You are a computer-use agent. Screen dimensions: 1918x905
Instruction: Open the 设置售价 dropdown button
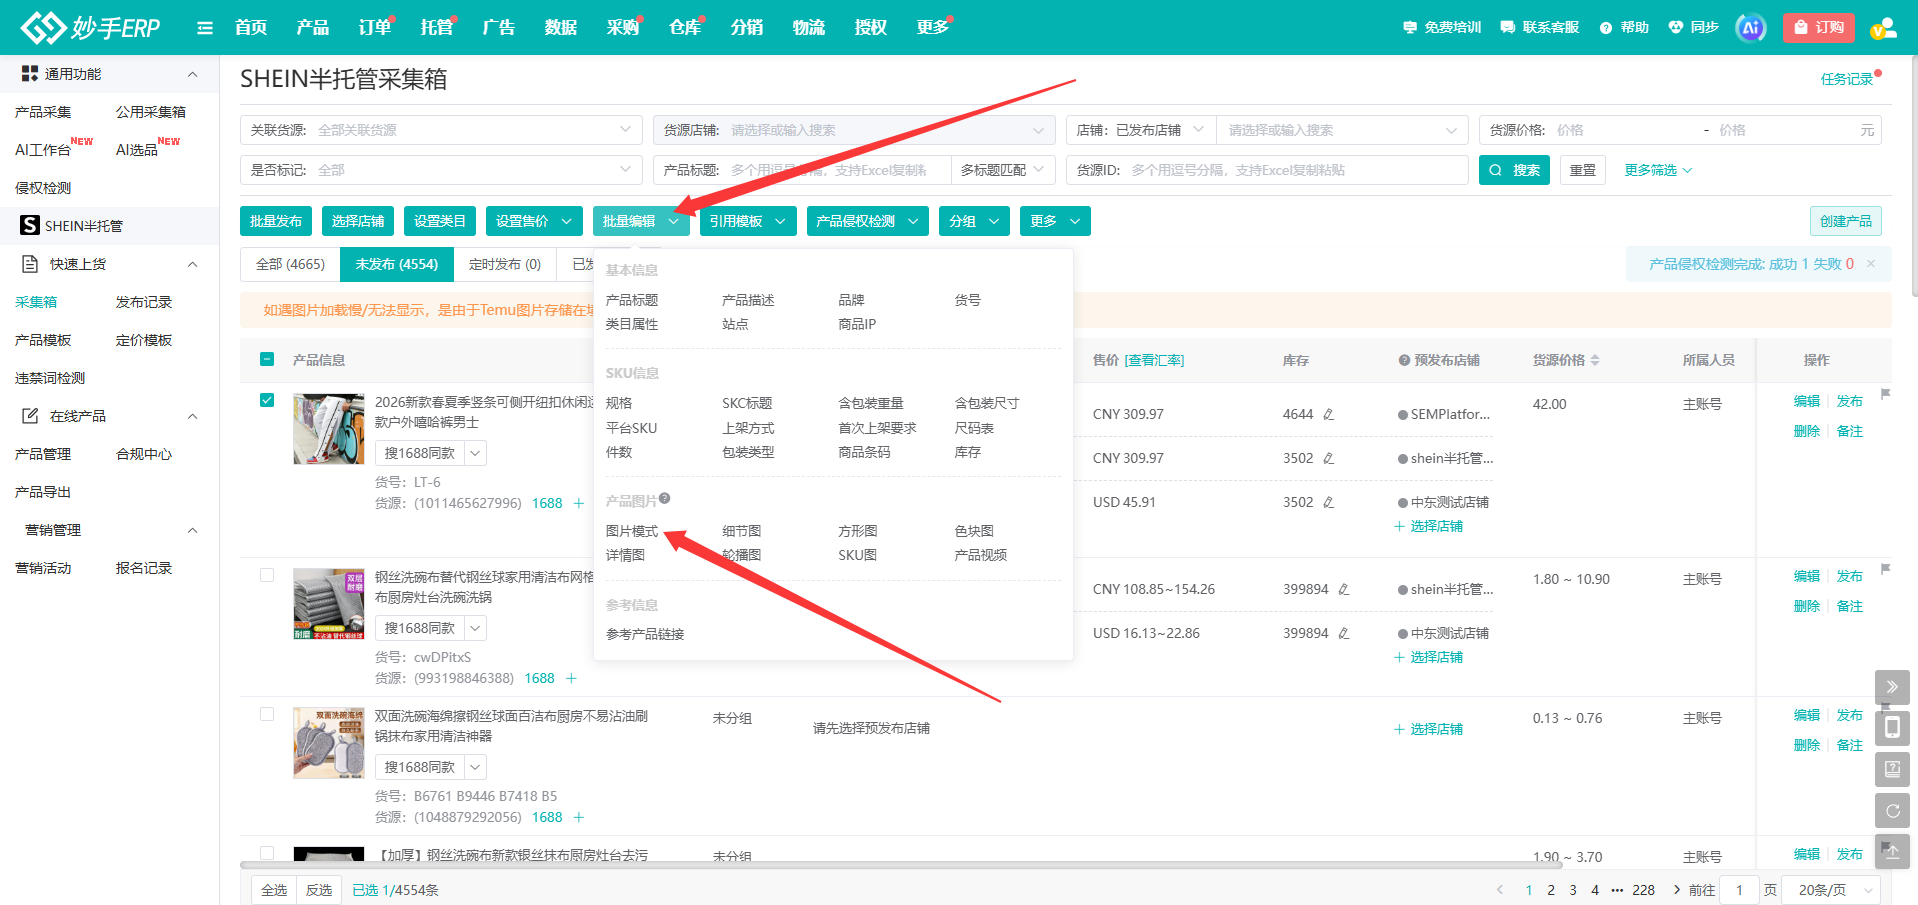click(x=534, y=221)
